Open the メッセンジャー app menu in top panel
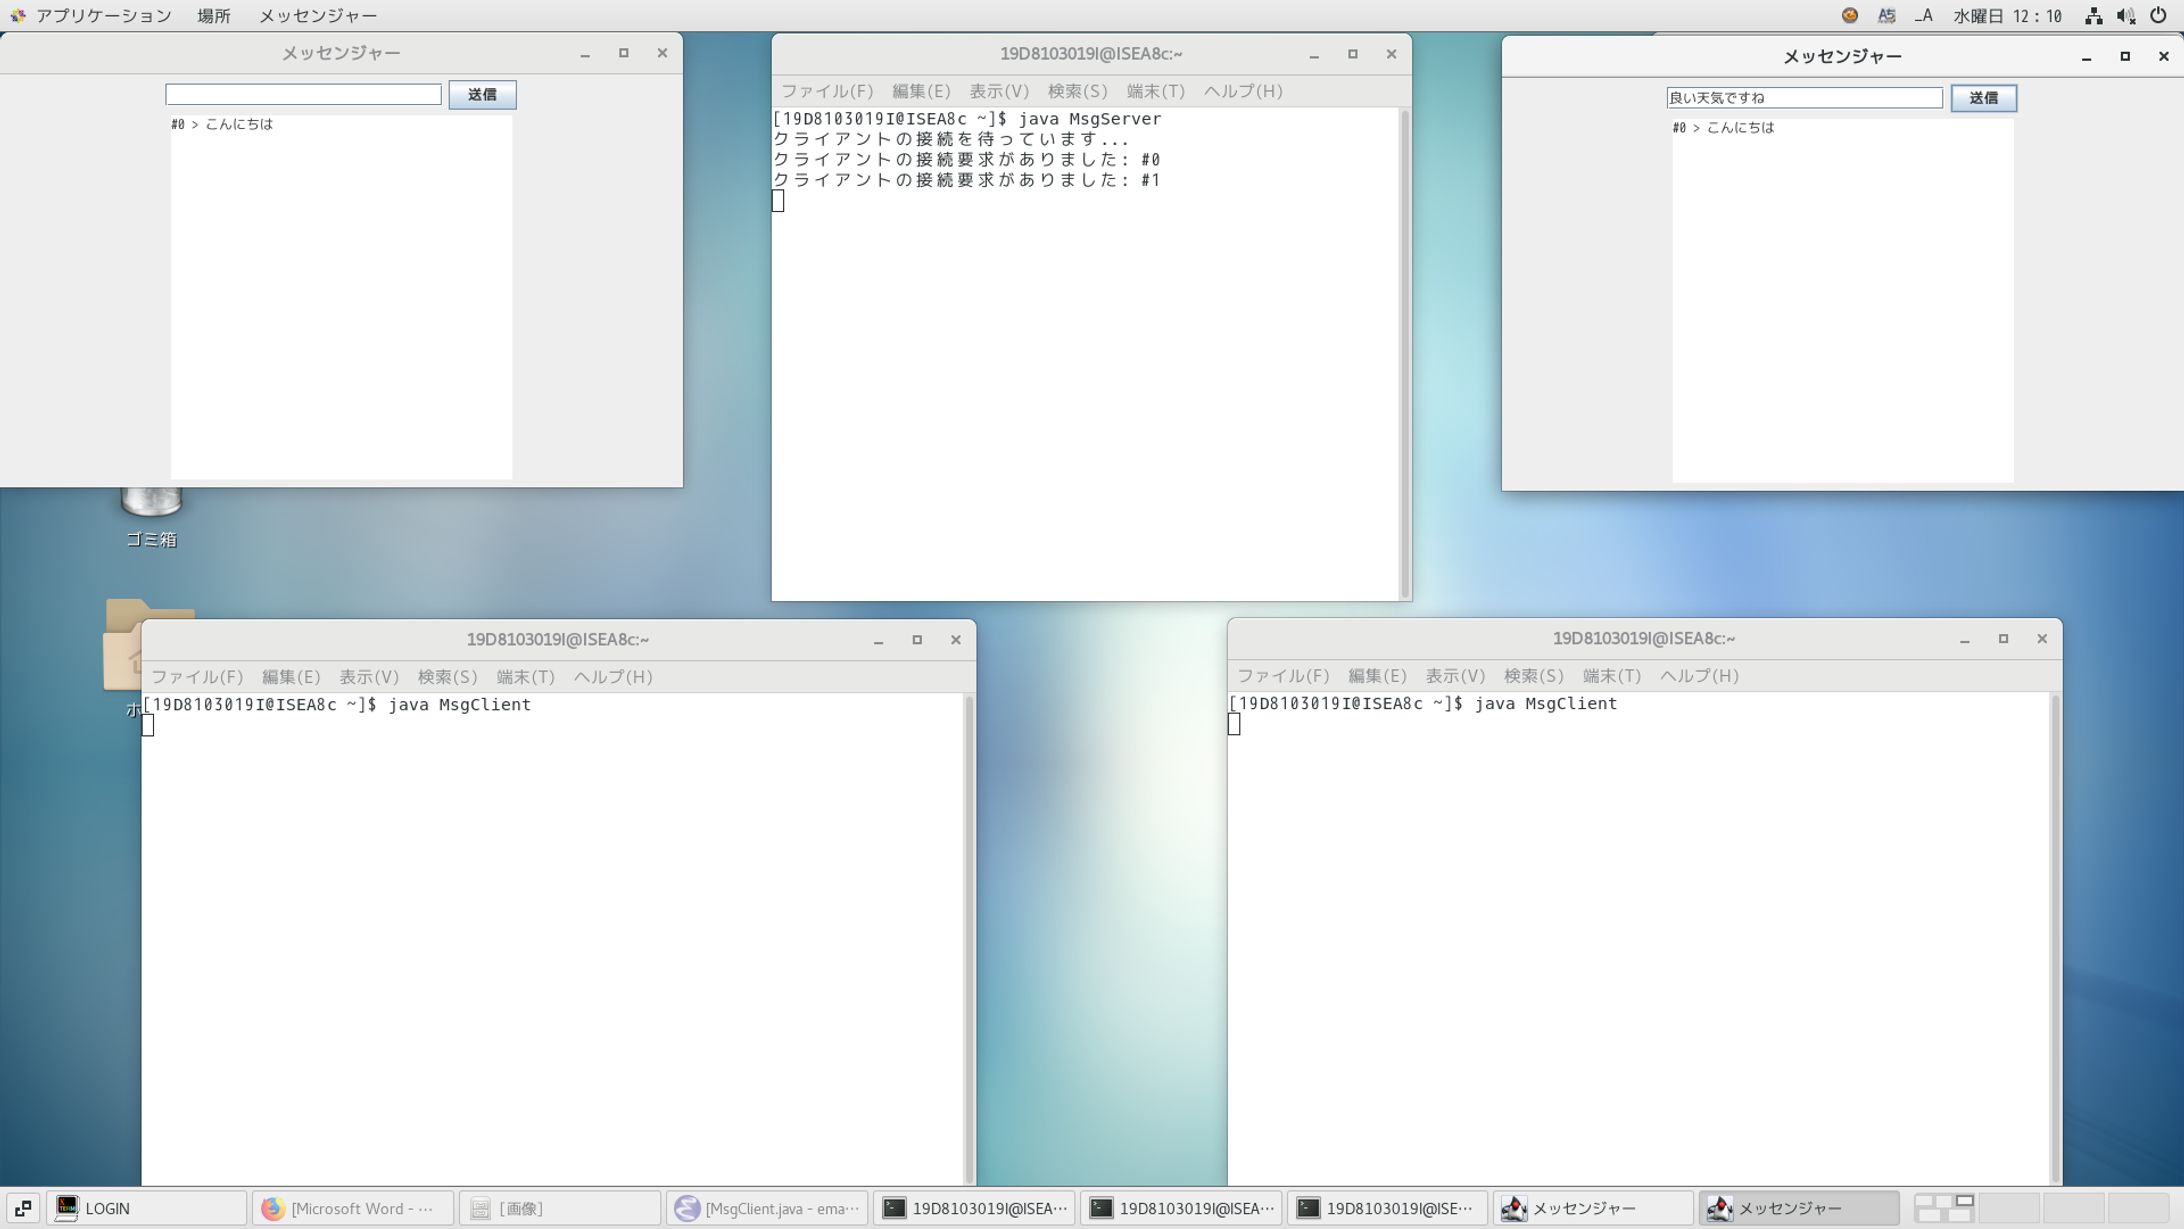Viewport: 2184px width, 1229px height. [318, 16]
